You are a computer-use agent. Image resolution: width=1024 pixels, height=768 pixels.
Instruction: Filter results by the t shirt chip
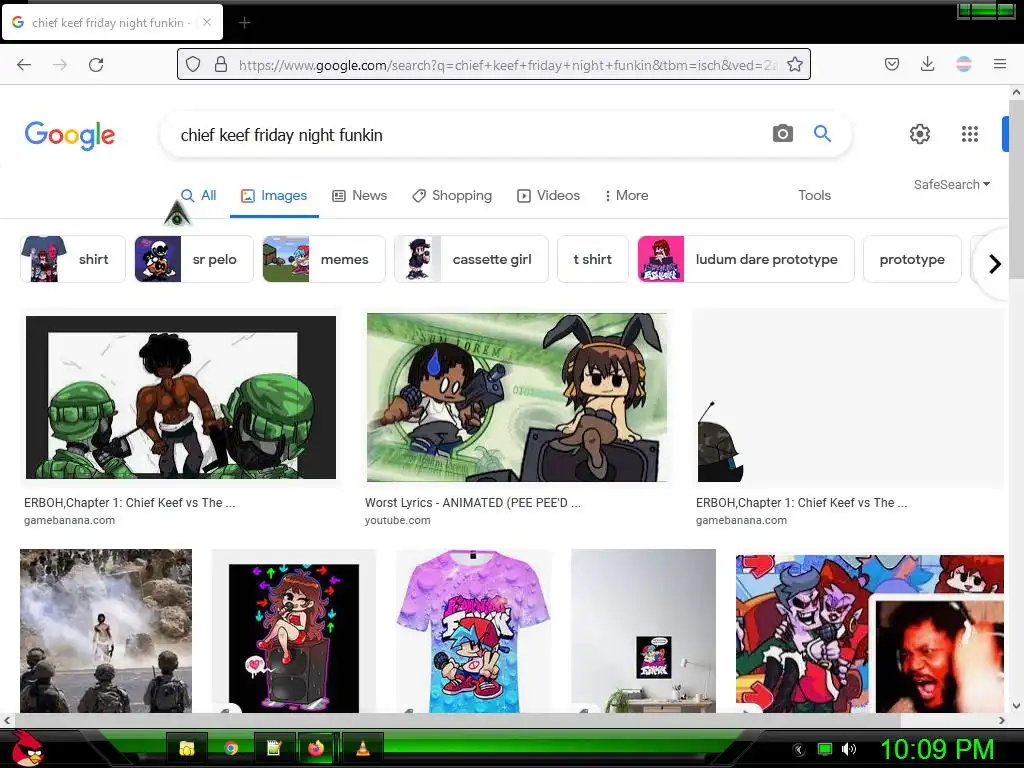593,259
